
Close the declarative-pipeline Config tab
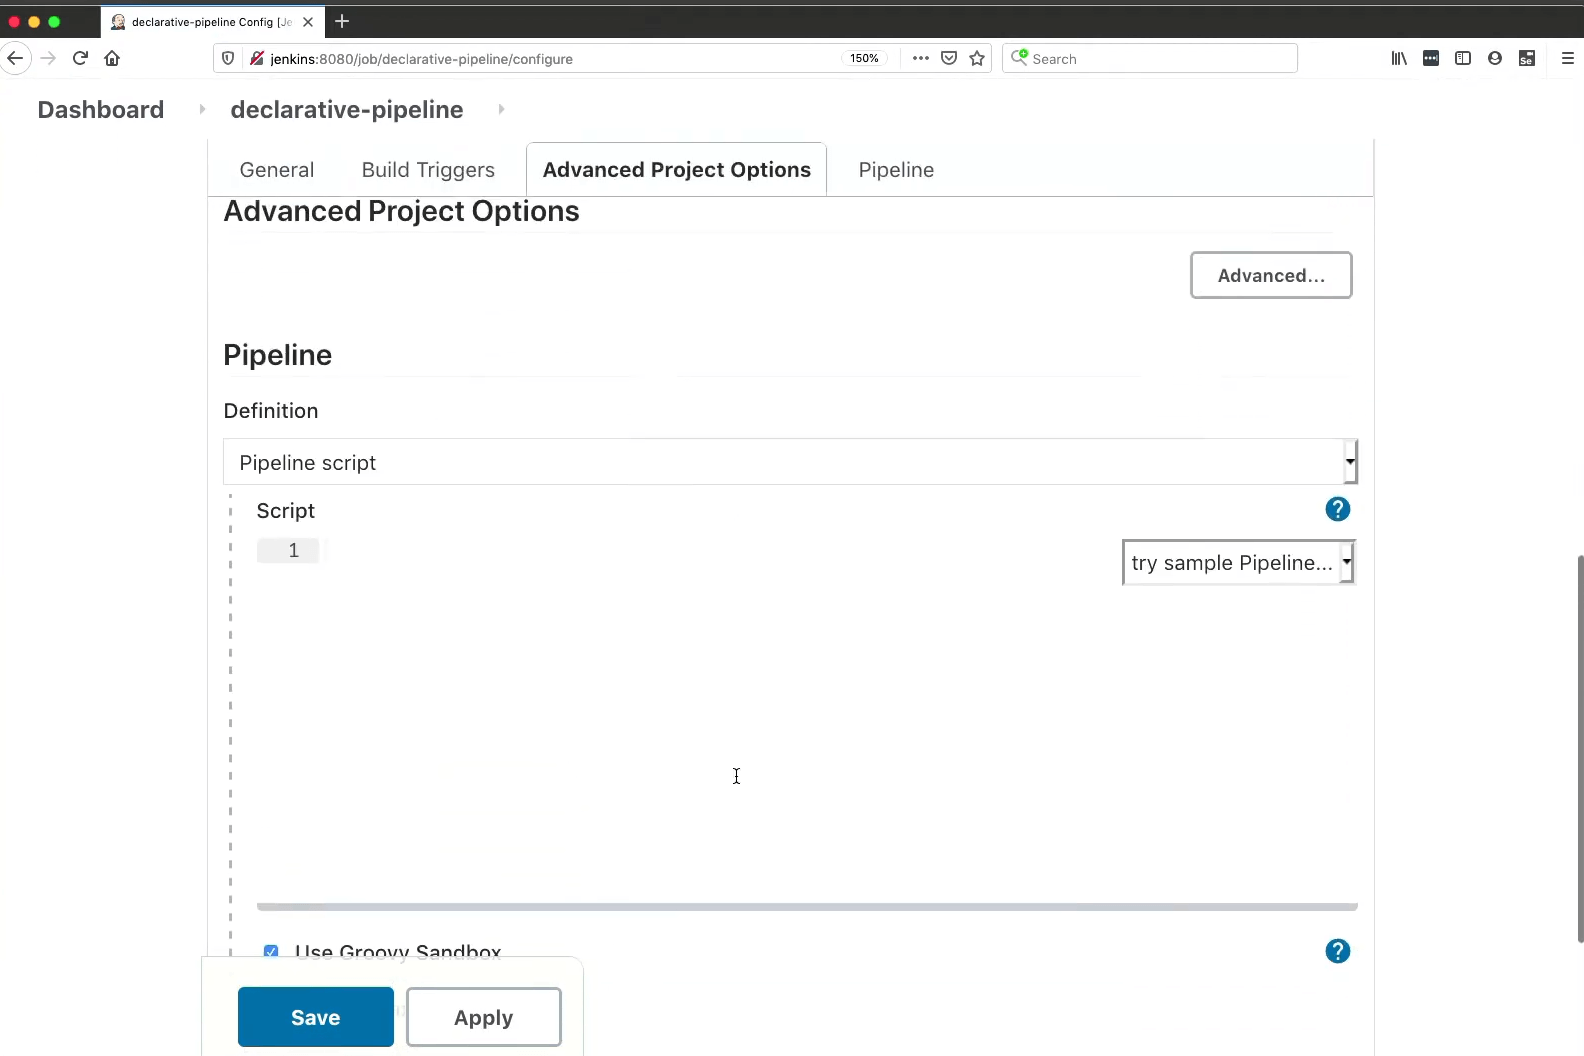pos(308,22)
